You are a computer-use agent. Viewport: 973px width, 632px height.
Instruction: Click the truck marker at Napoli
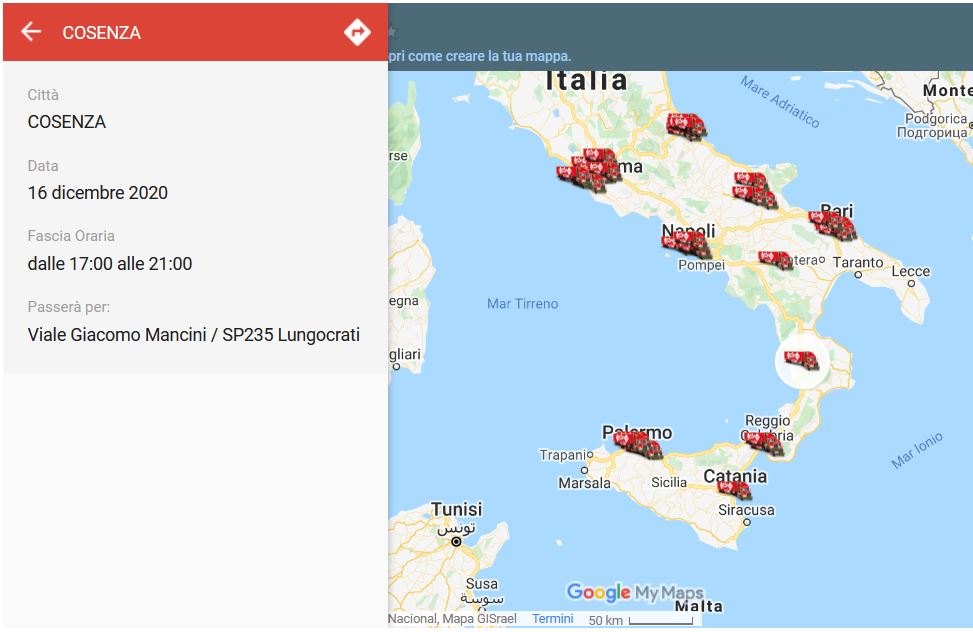(686, 242)
